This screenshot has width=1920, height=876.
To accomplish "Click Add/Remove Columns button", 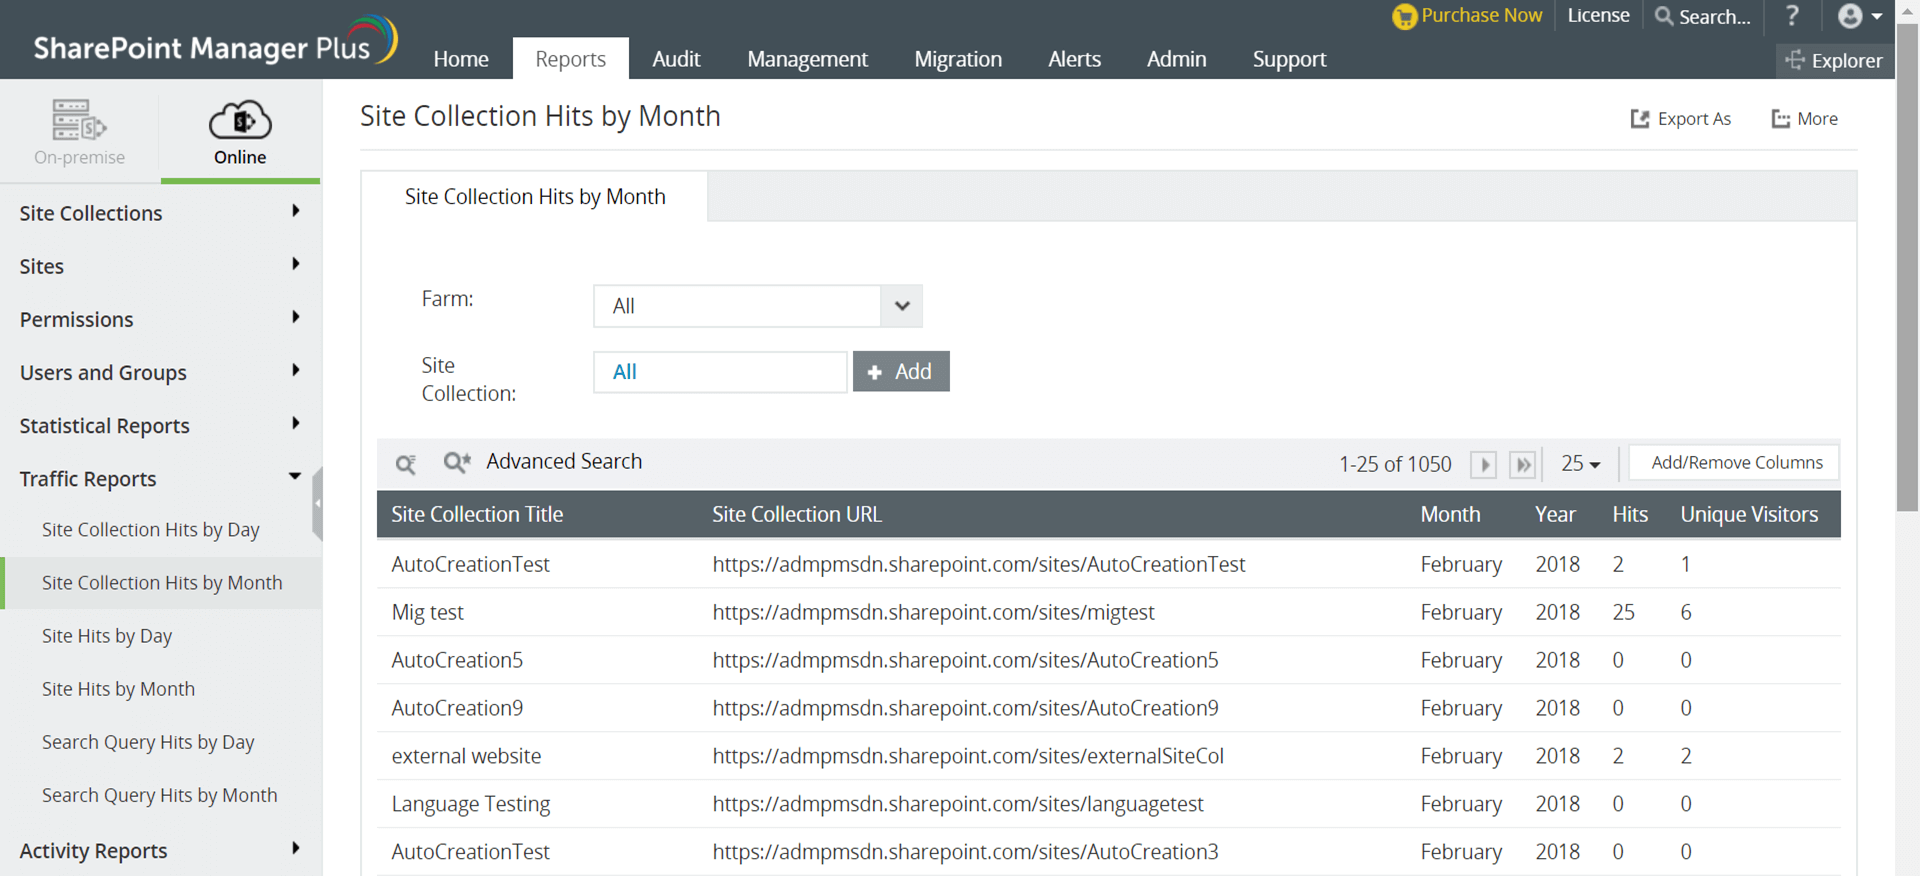I will tap(1736, 463).
